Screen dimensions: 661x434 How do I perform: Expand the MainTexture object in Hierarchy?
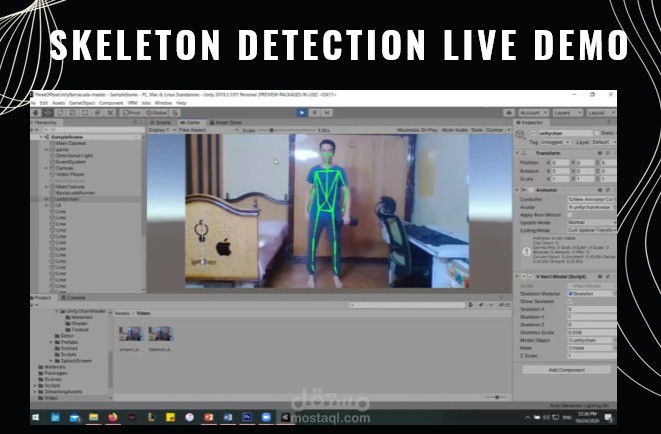47,187
